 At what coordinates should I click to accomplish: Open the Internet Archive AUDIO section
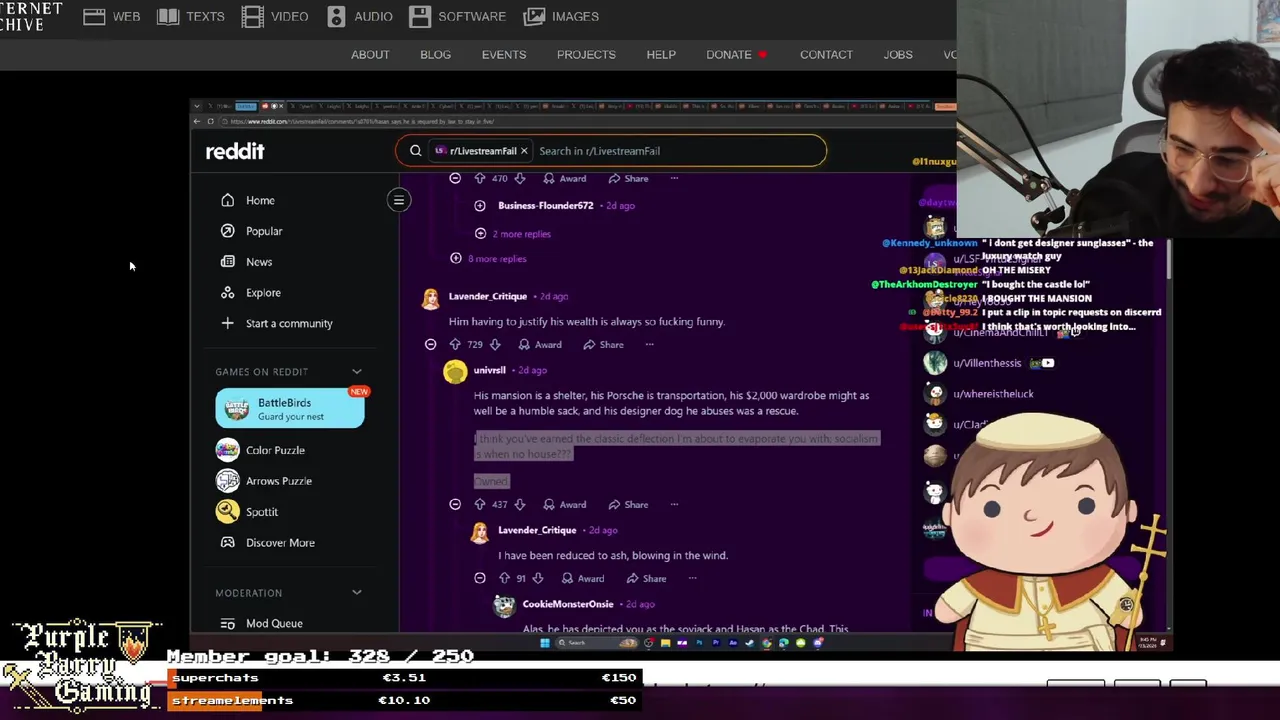pos(359,16)
